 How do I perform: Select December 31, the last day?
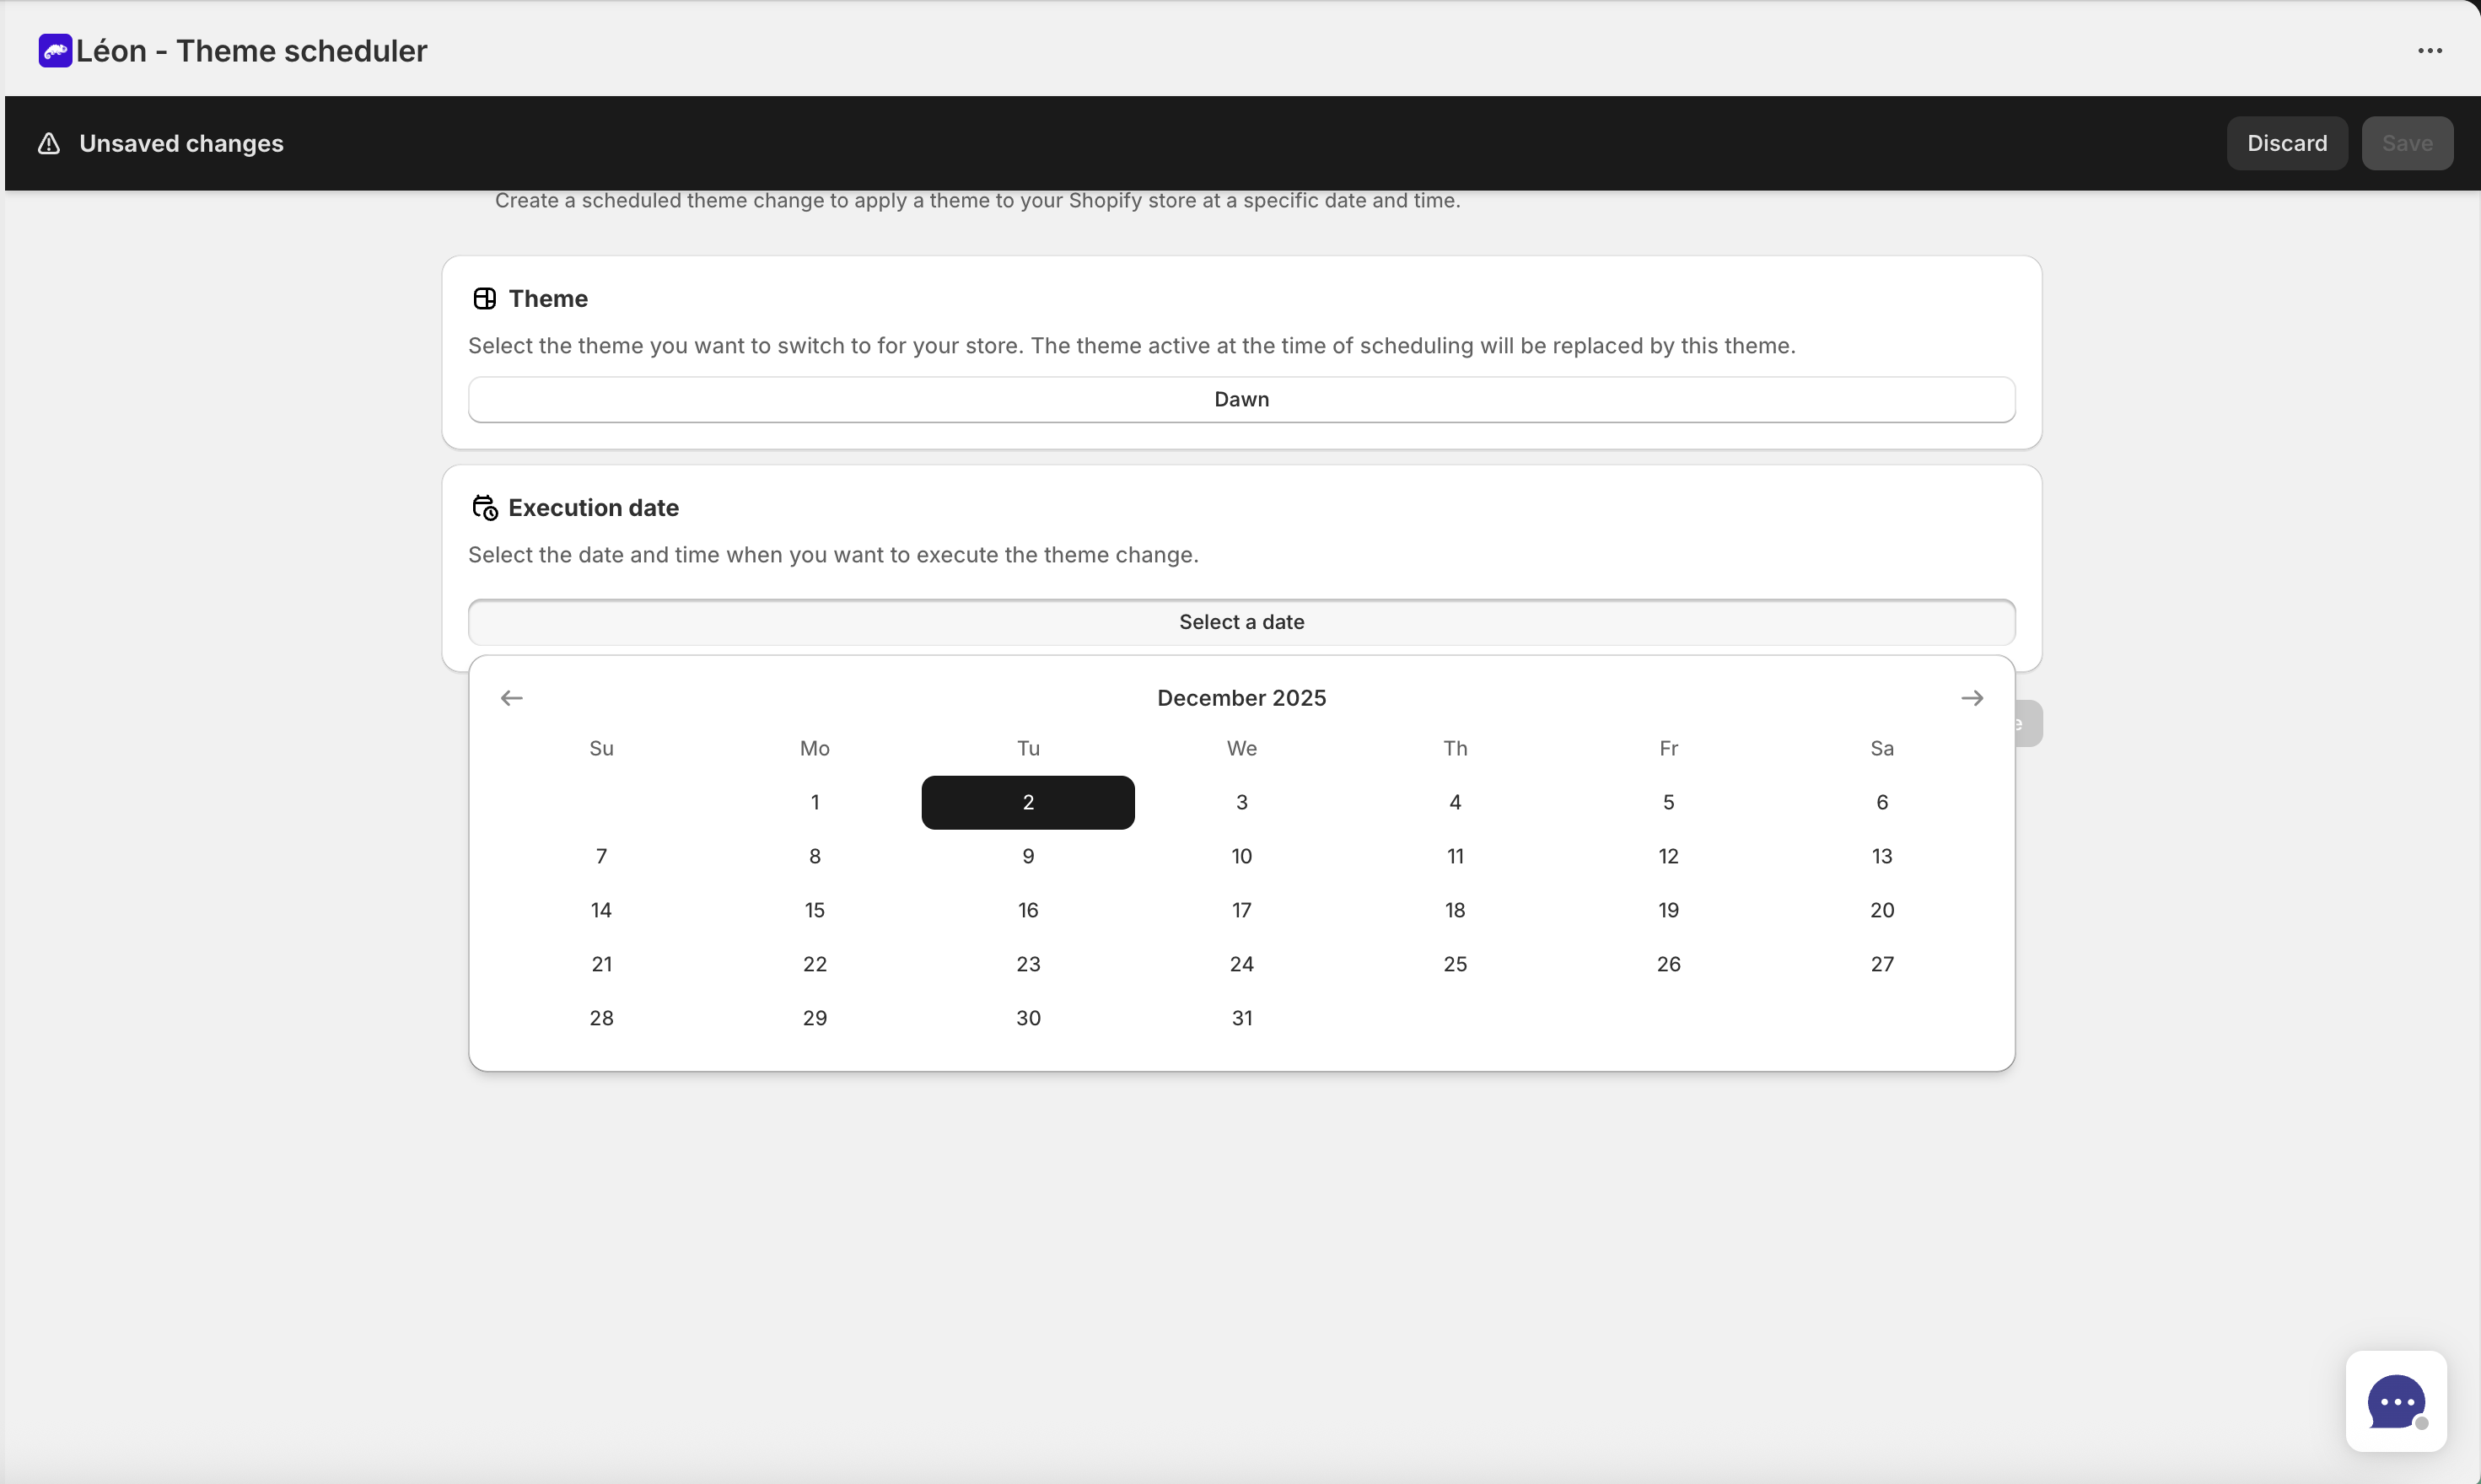point(1241,1017)
